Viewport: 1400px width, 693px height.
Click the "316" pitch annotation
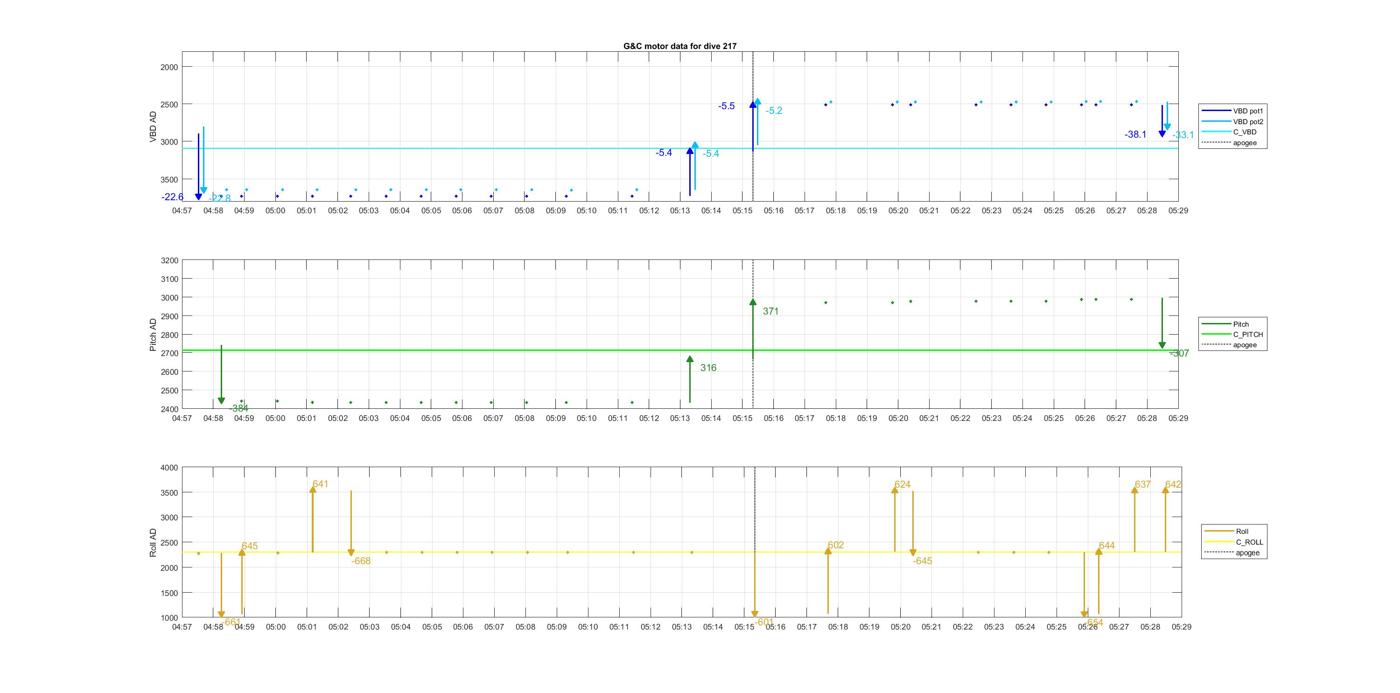[x=708, y=368]
